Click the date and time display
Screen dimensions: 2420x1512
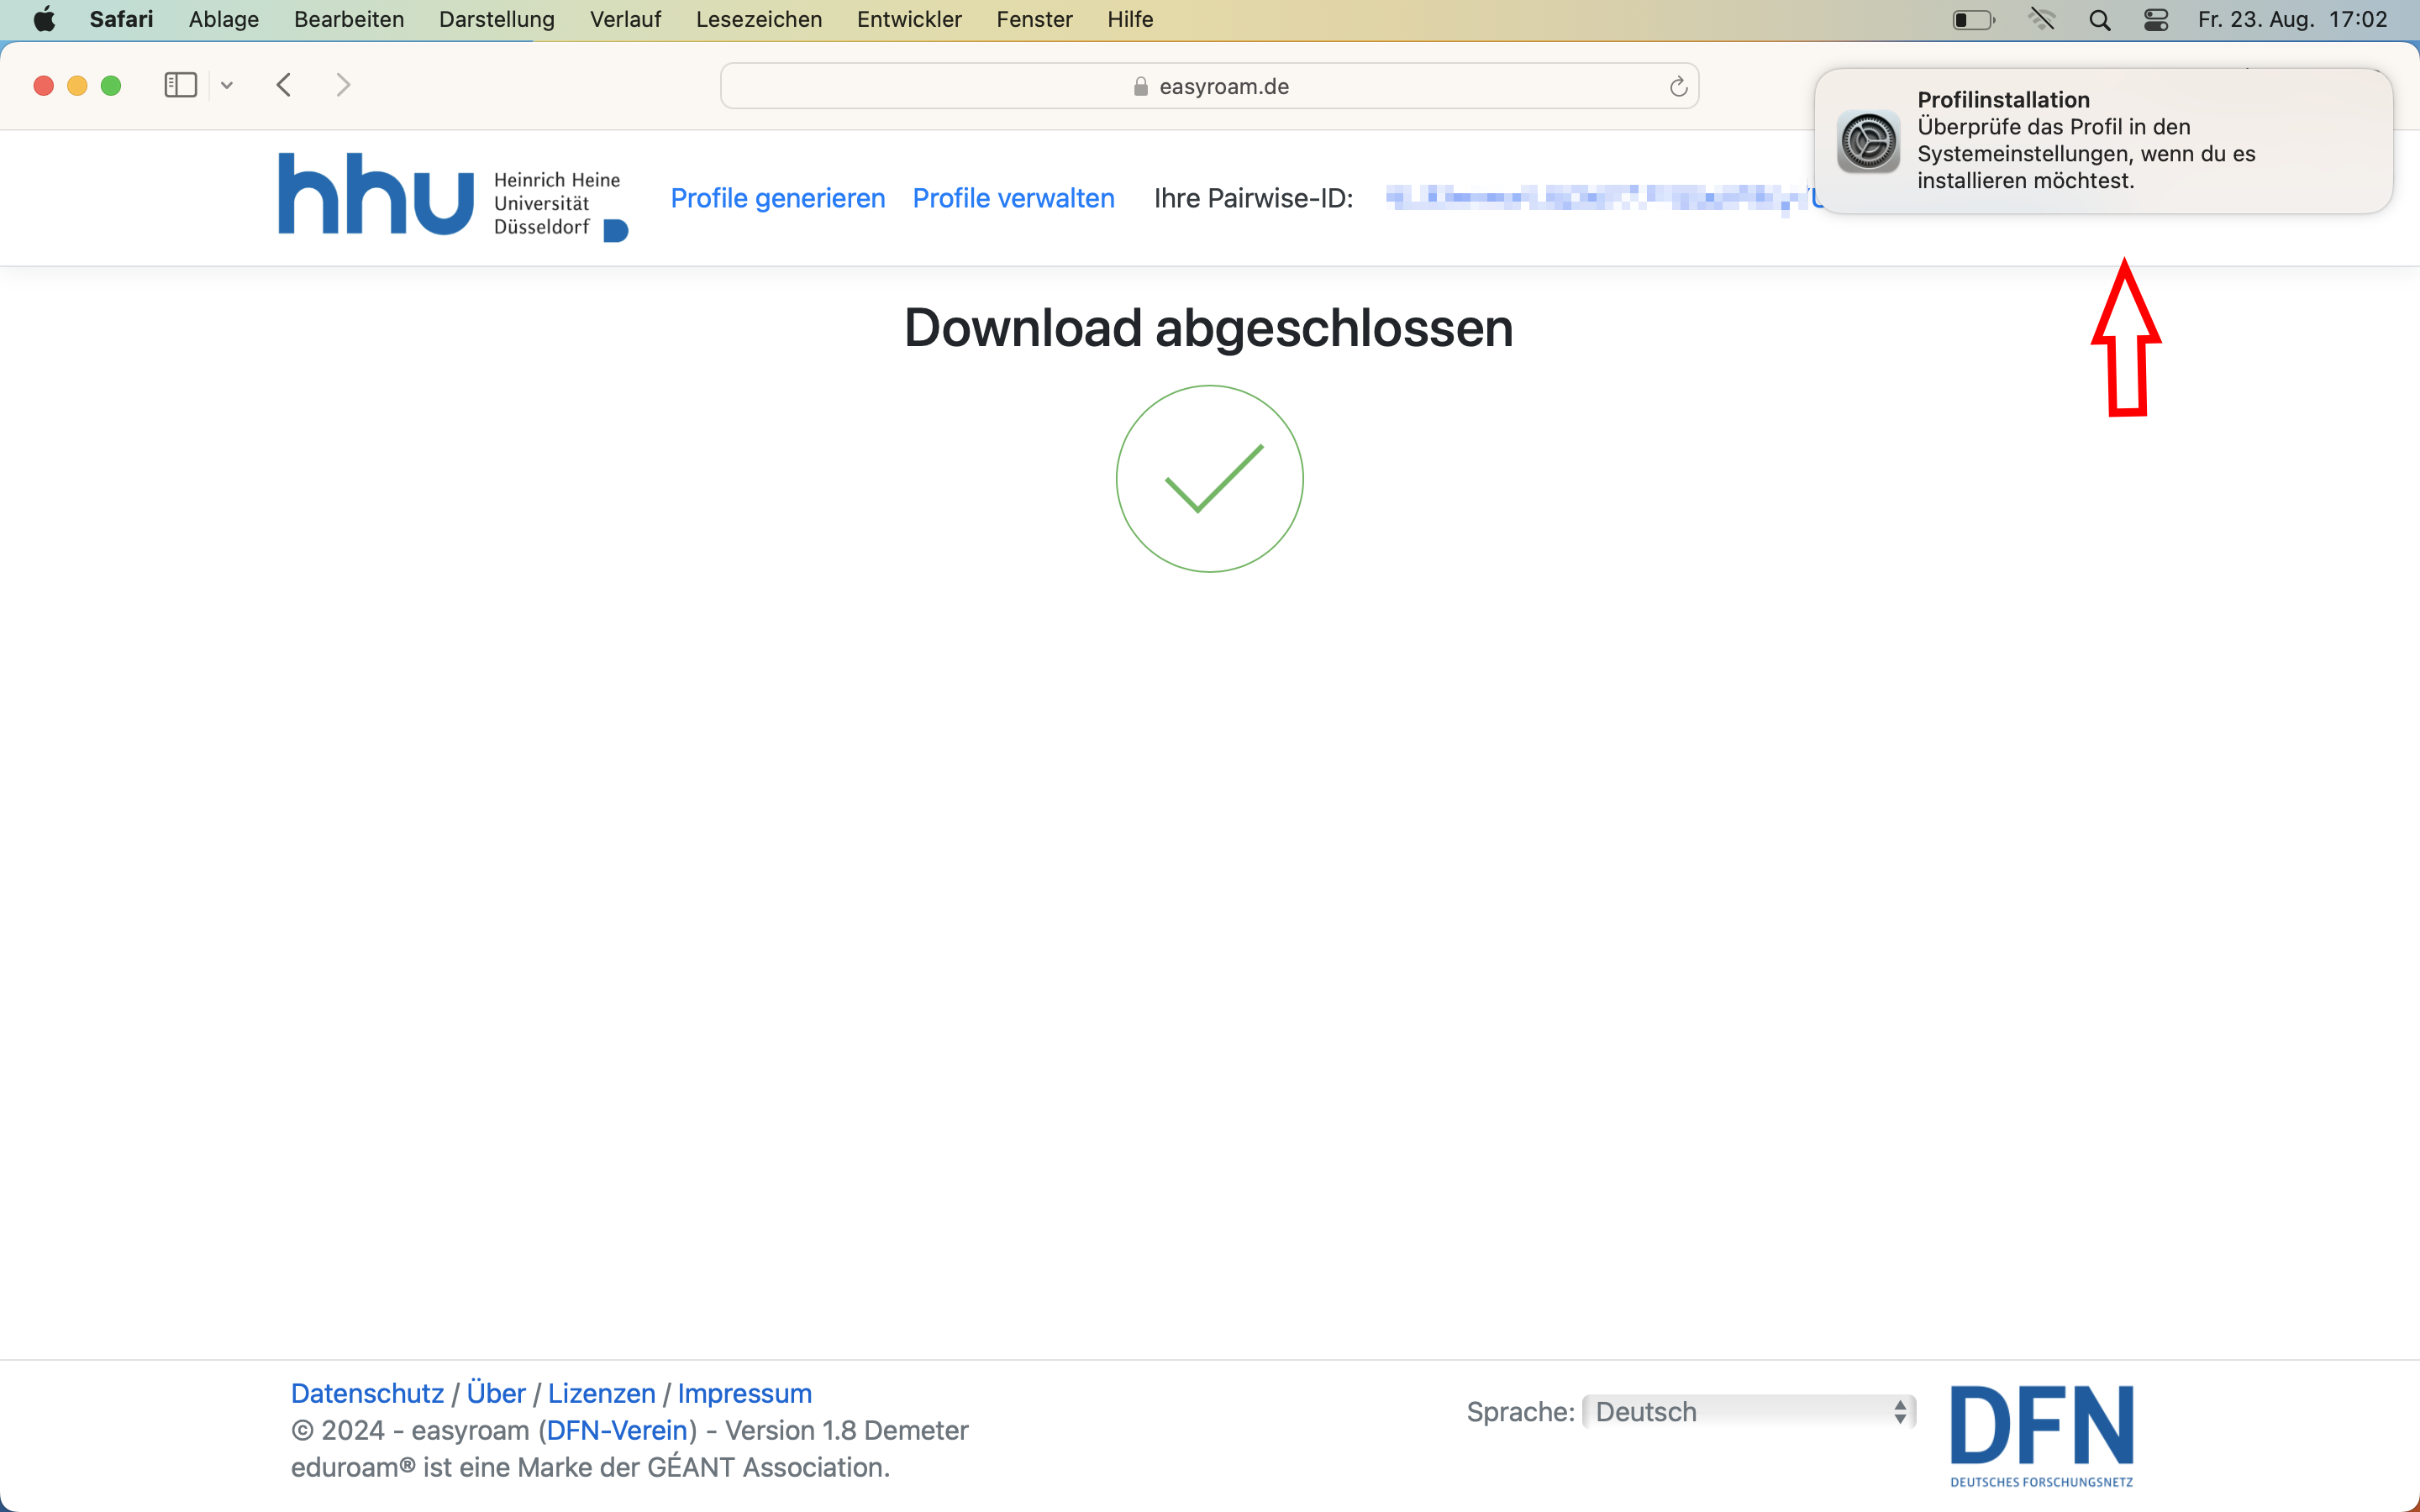point(2293,19)
